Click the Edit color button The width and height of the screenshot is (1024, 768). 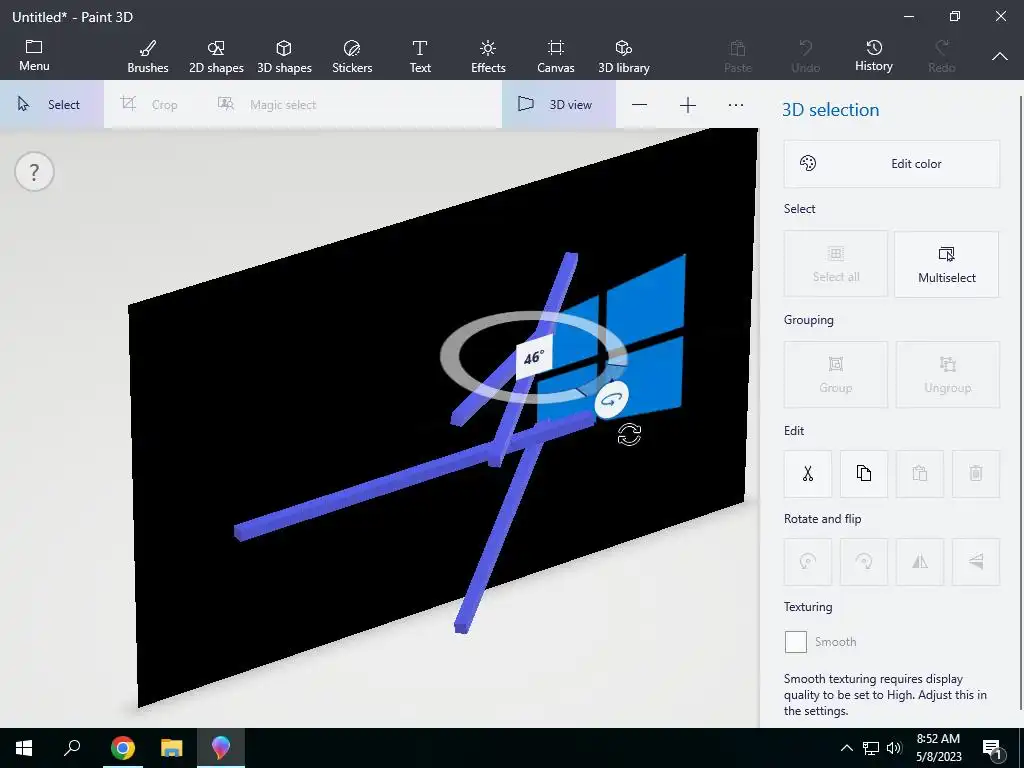tap(891, 164)
